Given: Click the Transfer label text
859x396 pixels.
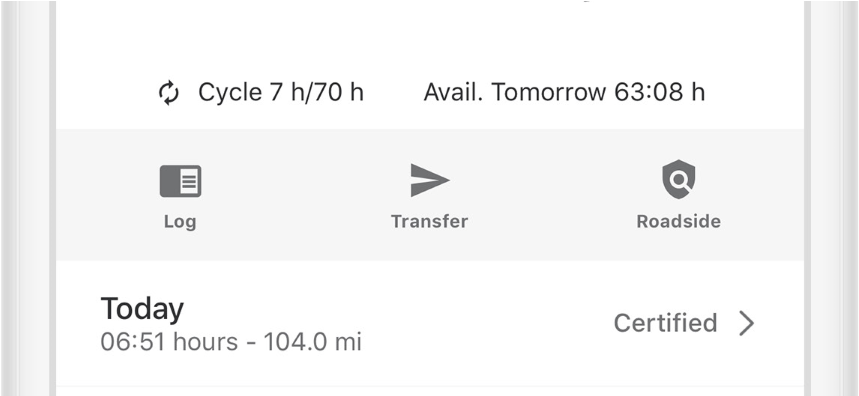Looking at the screenshot, I should (430, 221).
